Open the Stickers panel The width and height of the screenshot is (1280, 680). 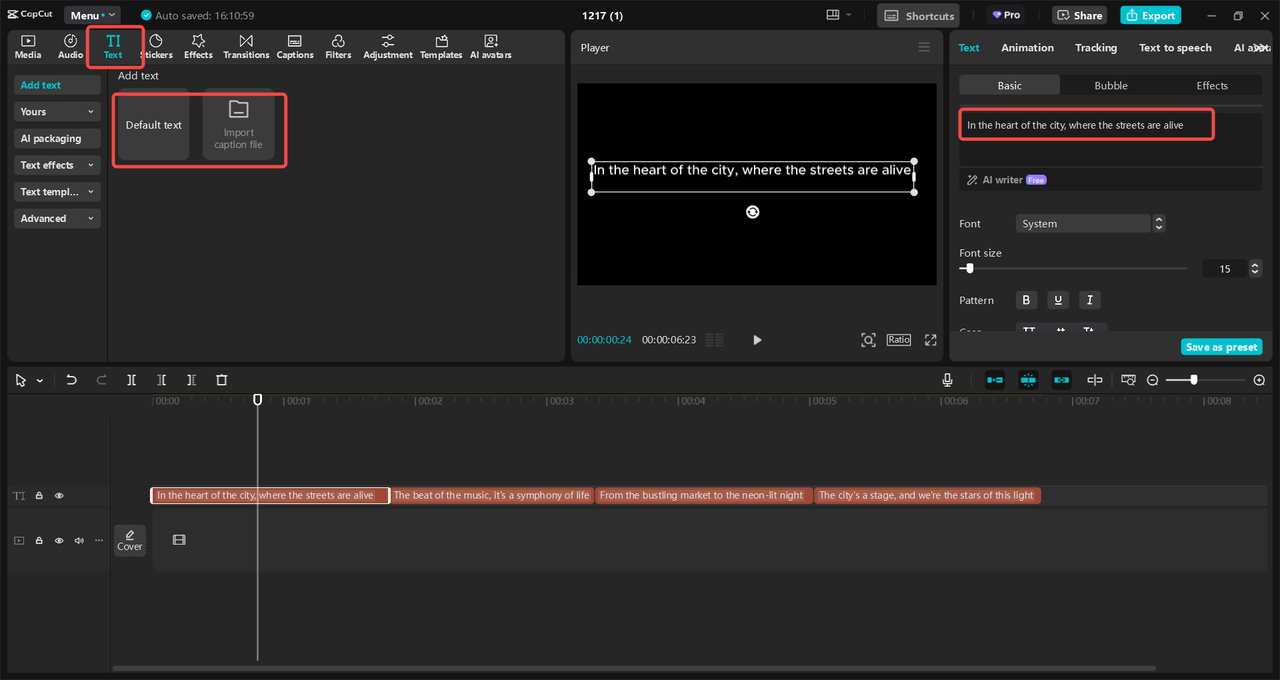[156, 46]
